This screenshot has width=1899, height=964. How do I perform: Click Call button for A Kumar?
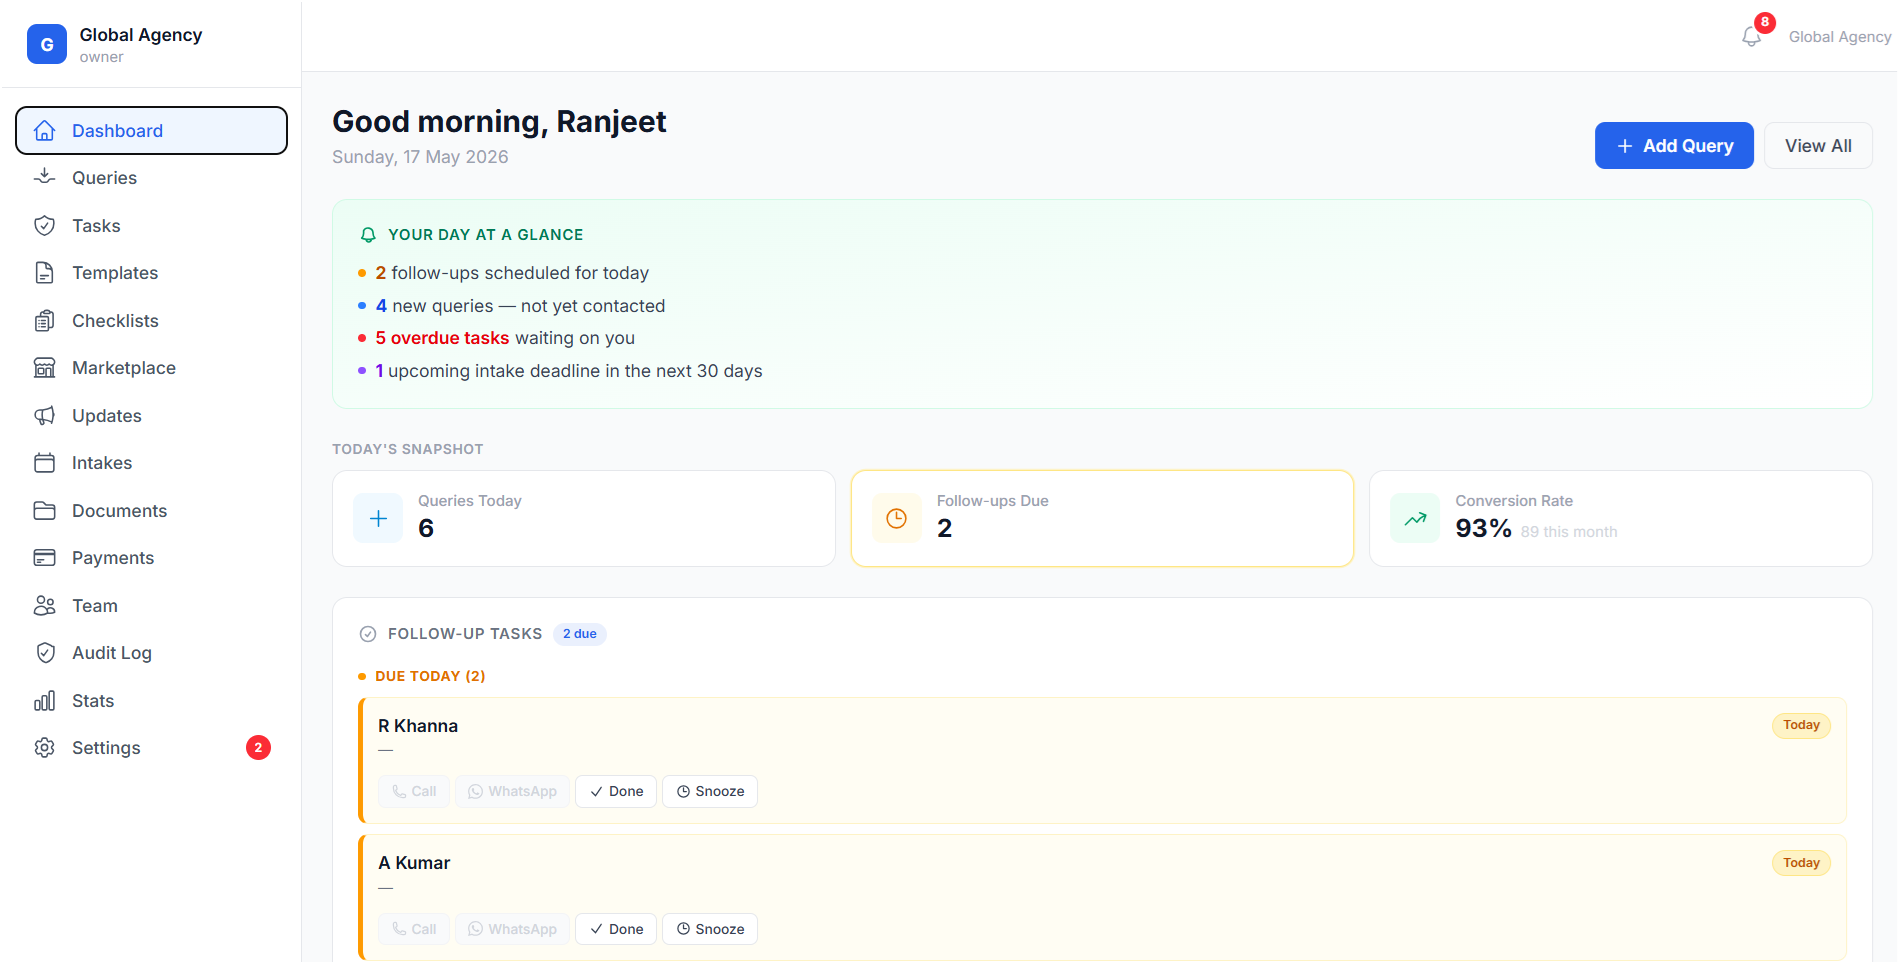coord(414,929)
